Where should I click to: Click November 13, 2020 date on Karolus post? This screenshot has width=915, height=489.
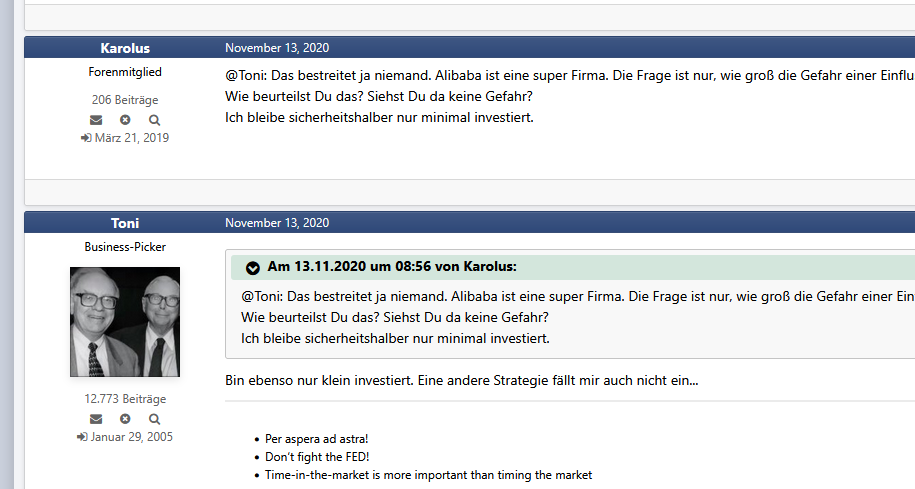pos(277,48)
